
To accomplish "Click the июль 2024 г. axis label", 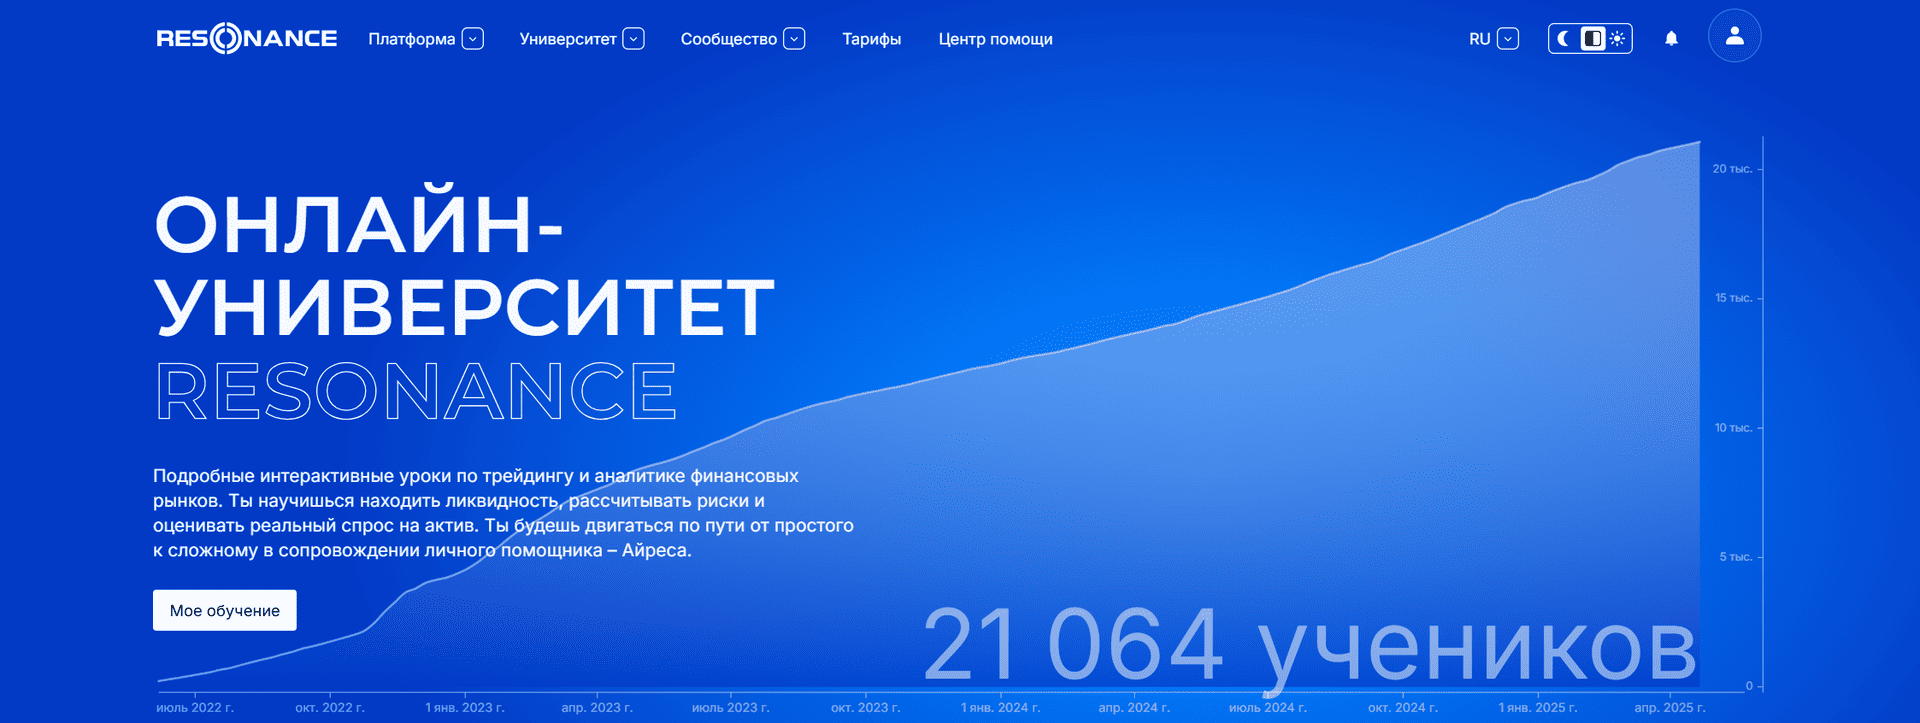I will (1268, 708).
